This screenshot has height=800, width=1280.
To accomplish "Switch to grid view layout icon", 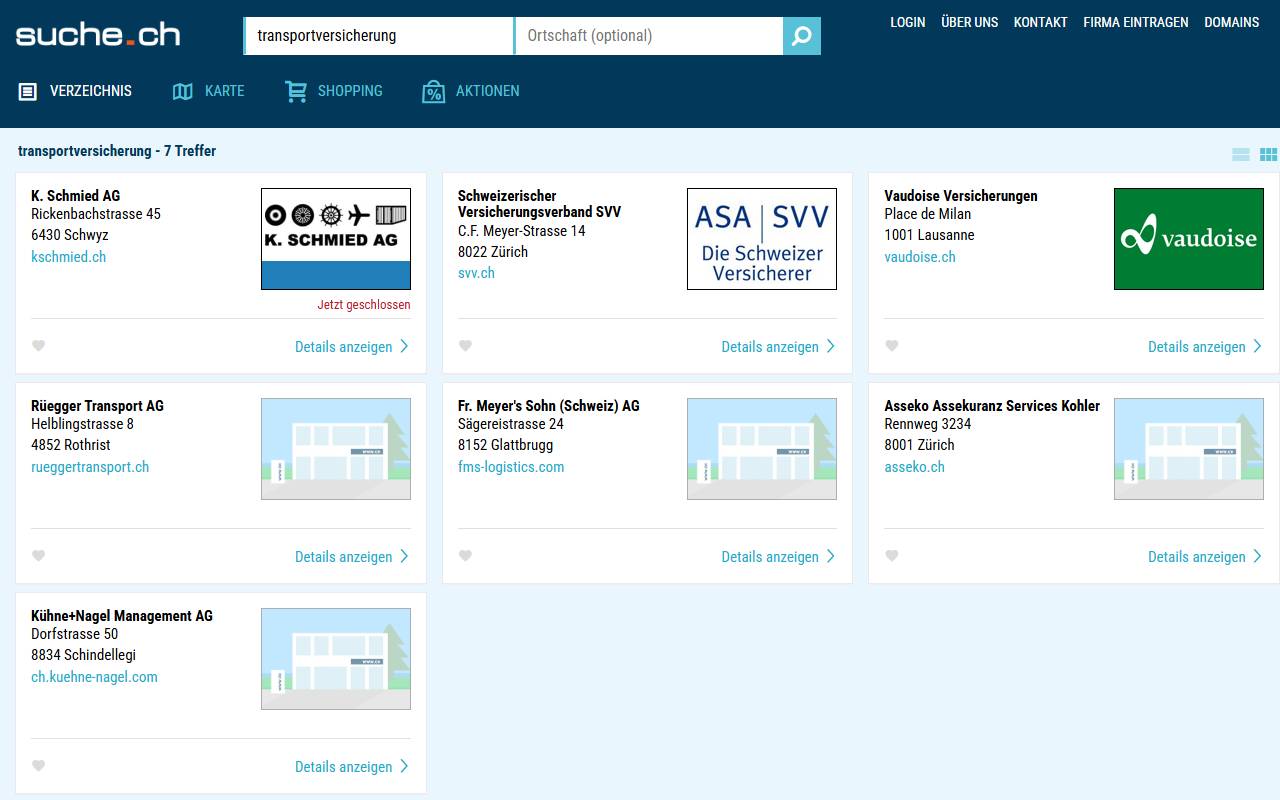I will [x=1268, y=154].
